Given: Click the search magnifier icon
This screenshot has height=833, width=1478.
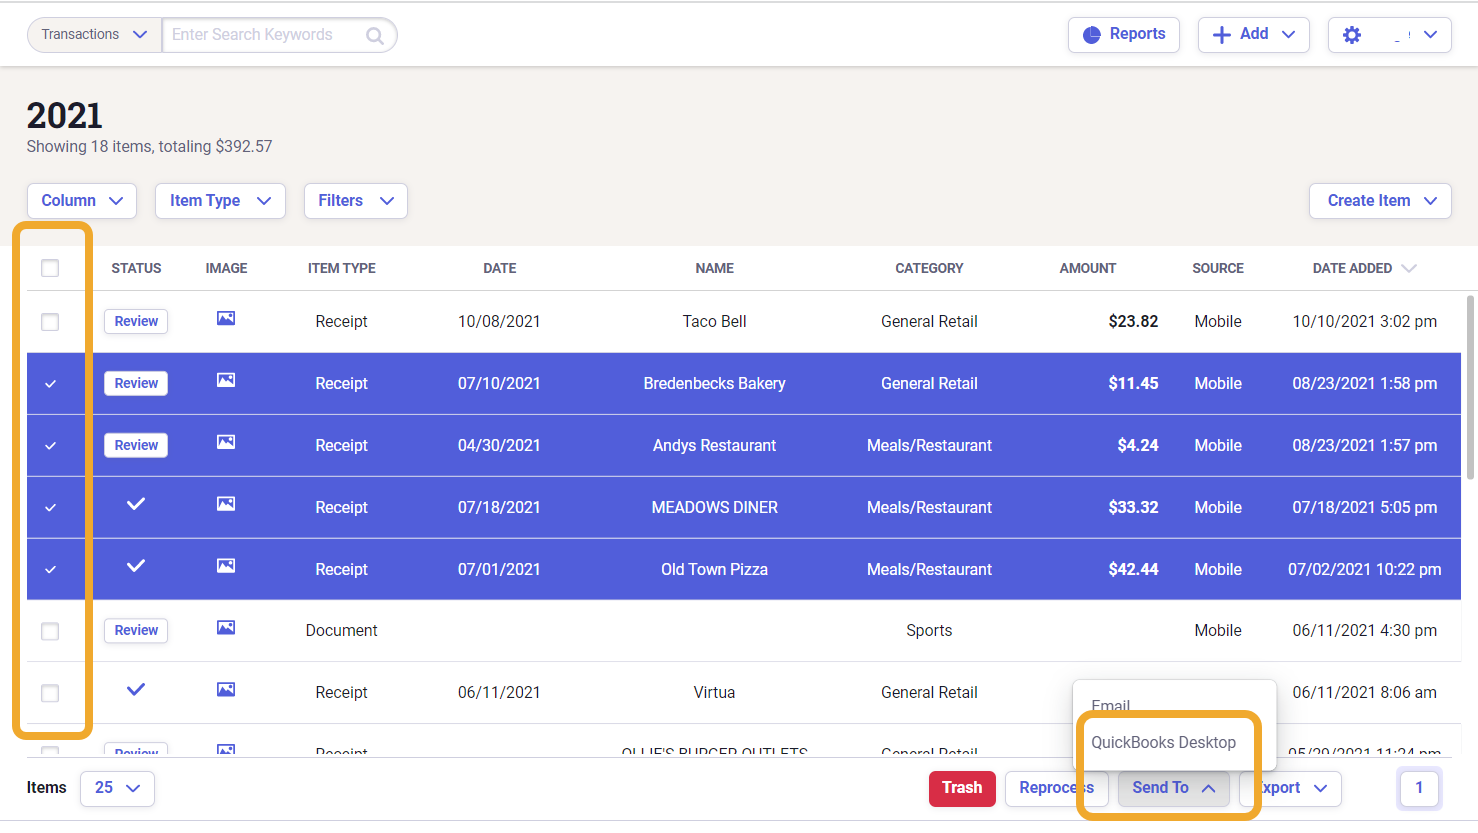Looking at the screenshot, I should [375, 36].
